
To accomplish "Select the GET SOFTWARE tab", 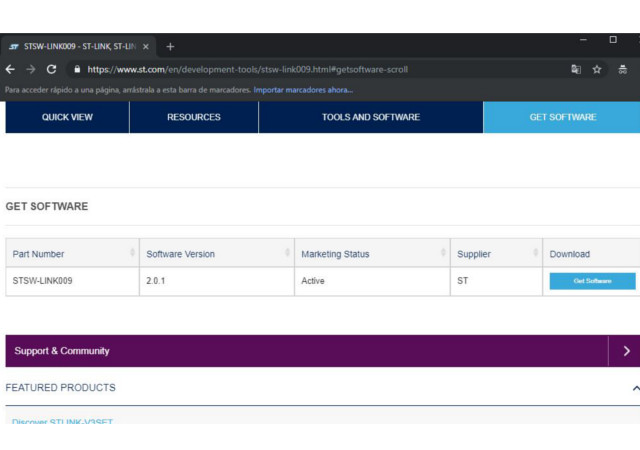I will click(562, 117).
